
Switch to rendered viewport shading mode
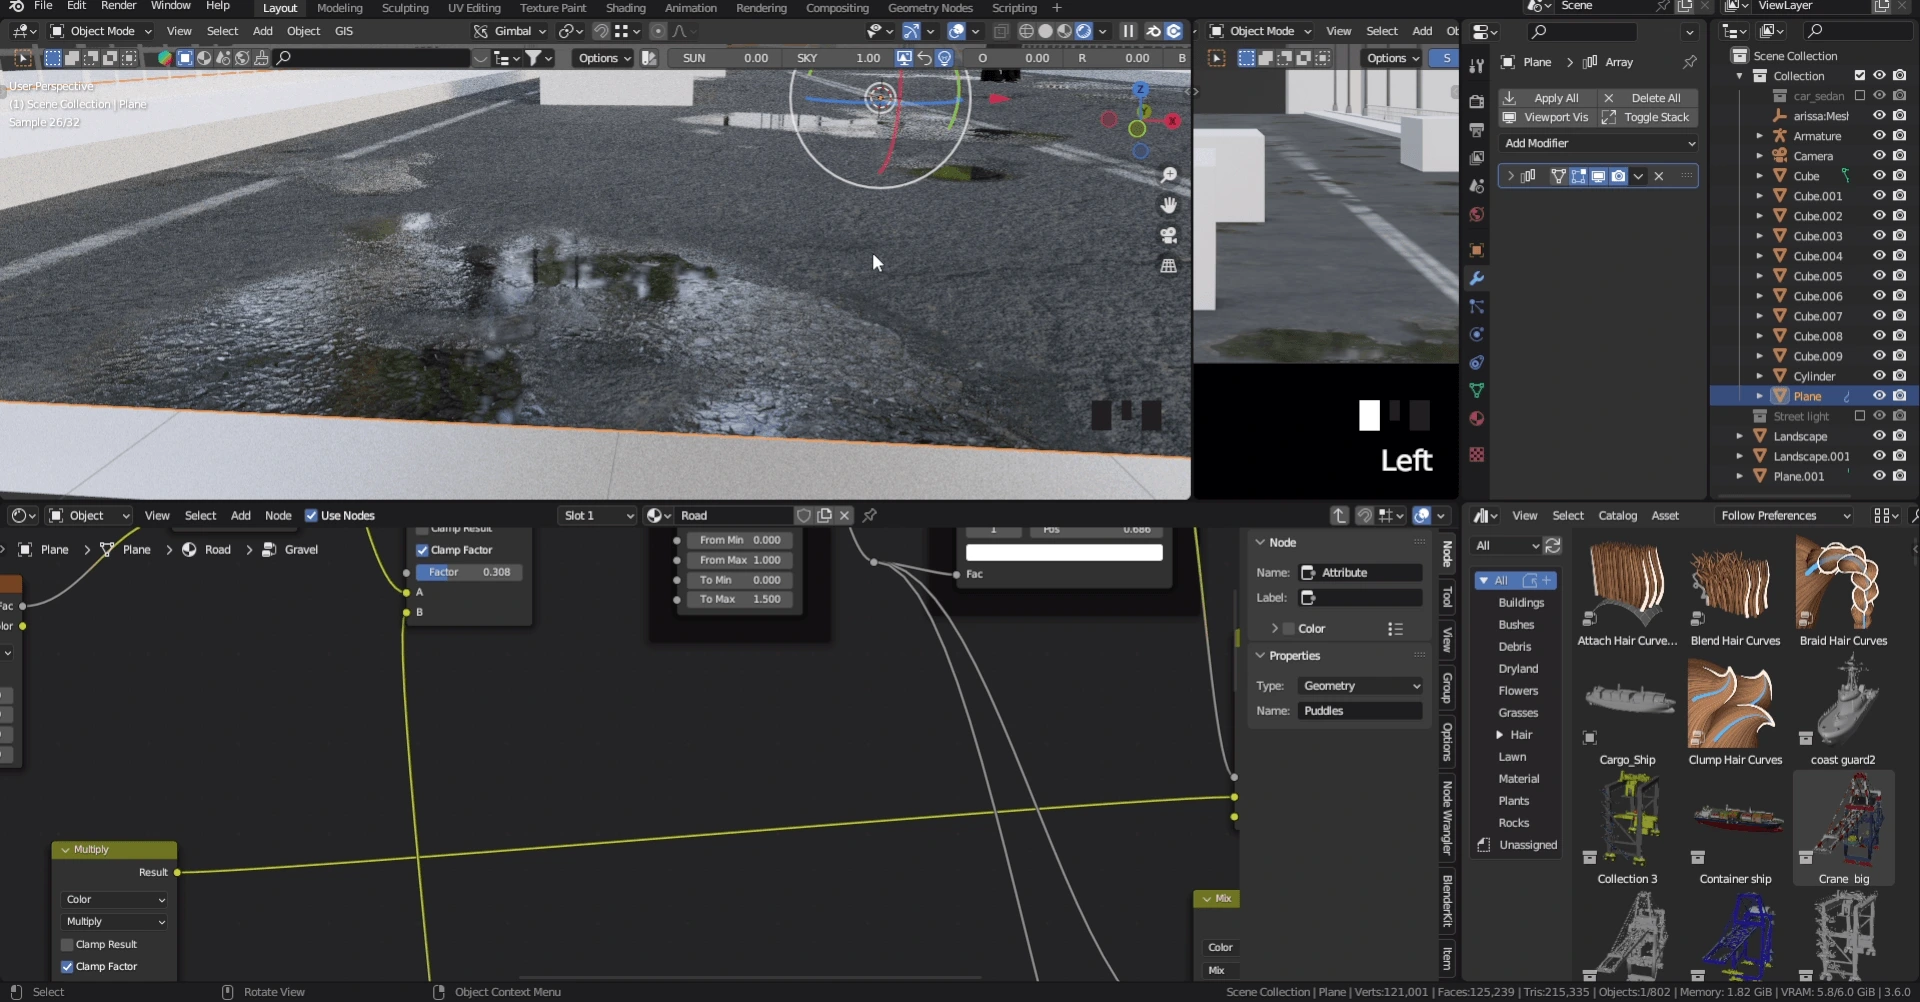coord(1083,31)
